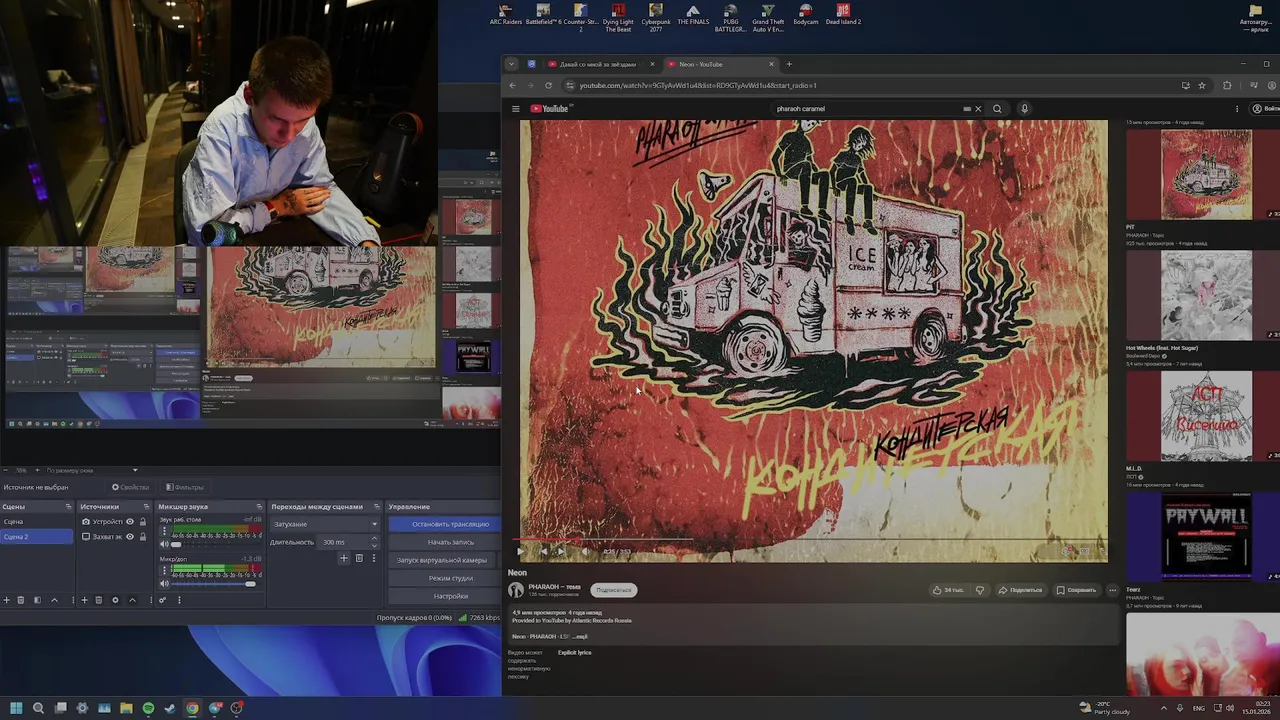Open advanced audio properties gears icon
The width and height of the screenshot is (1280, 720).
[x=162, y=600]
